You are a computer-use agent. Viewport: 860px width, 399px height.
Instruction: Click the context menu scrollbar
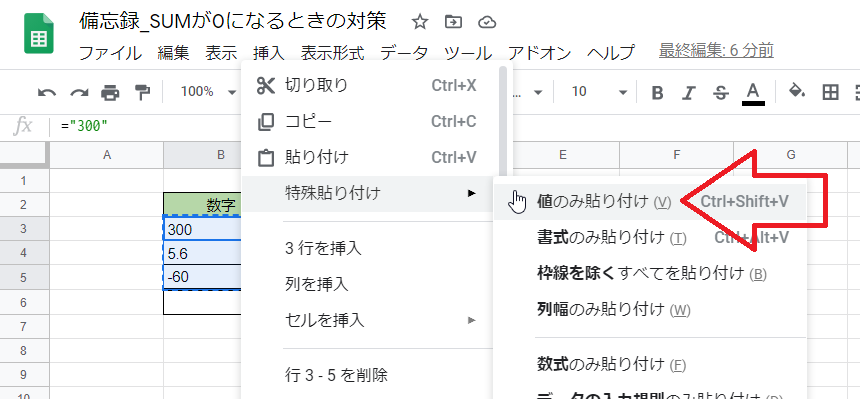(x=502, y=122)
